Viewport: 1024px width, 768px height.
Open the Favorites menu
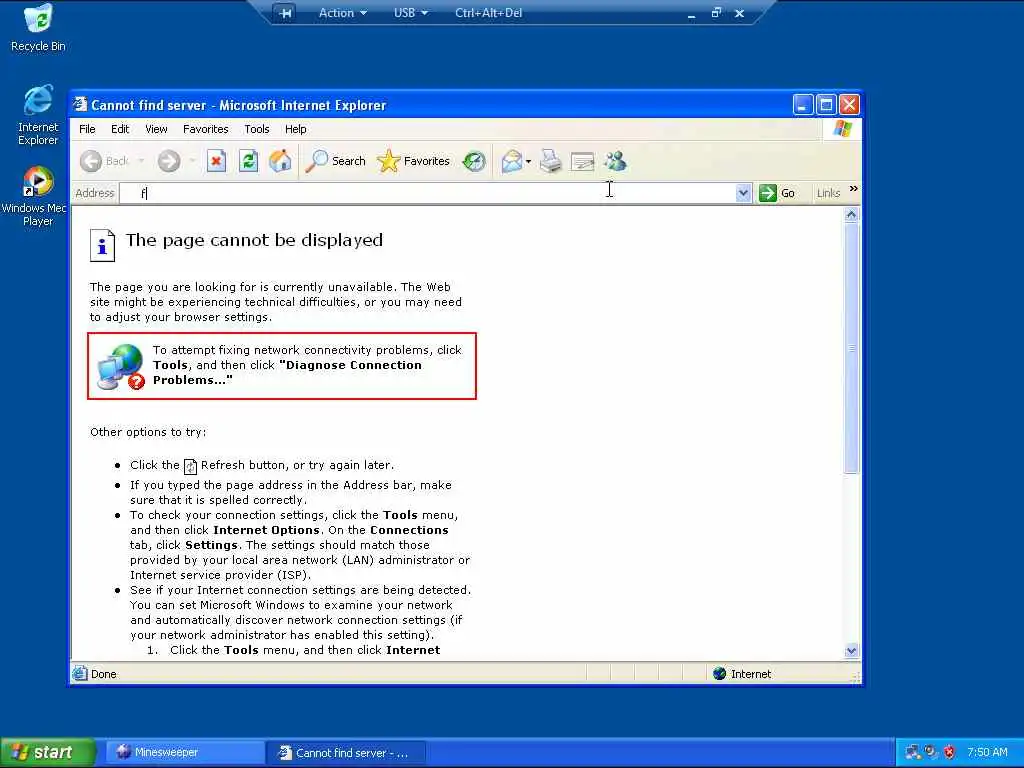pos(206,129)
